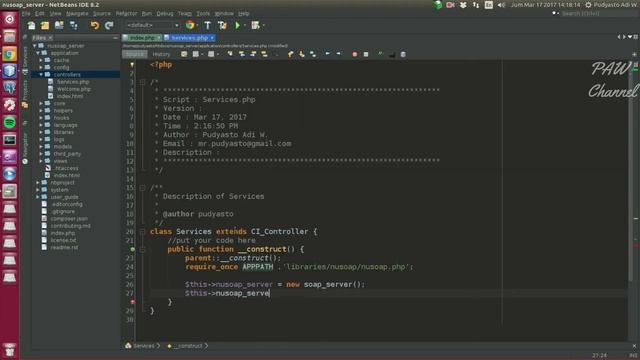The image size is (640, 360).
Task: Open the Refactor menu
Action: point(127,13)
